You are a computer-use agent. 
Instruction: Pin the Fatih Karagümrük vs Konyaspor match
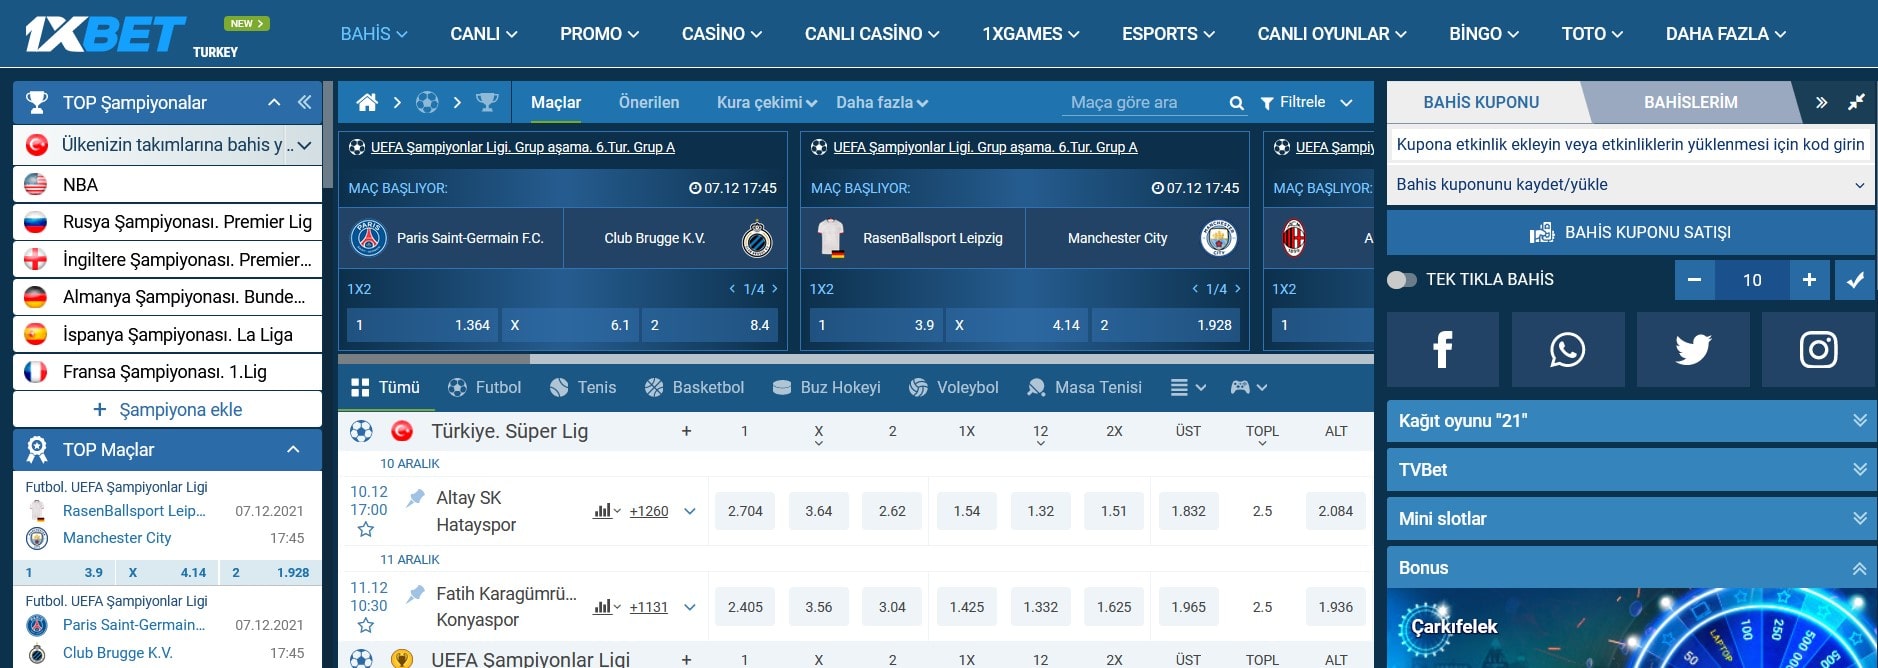[415, 593]
